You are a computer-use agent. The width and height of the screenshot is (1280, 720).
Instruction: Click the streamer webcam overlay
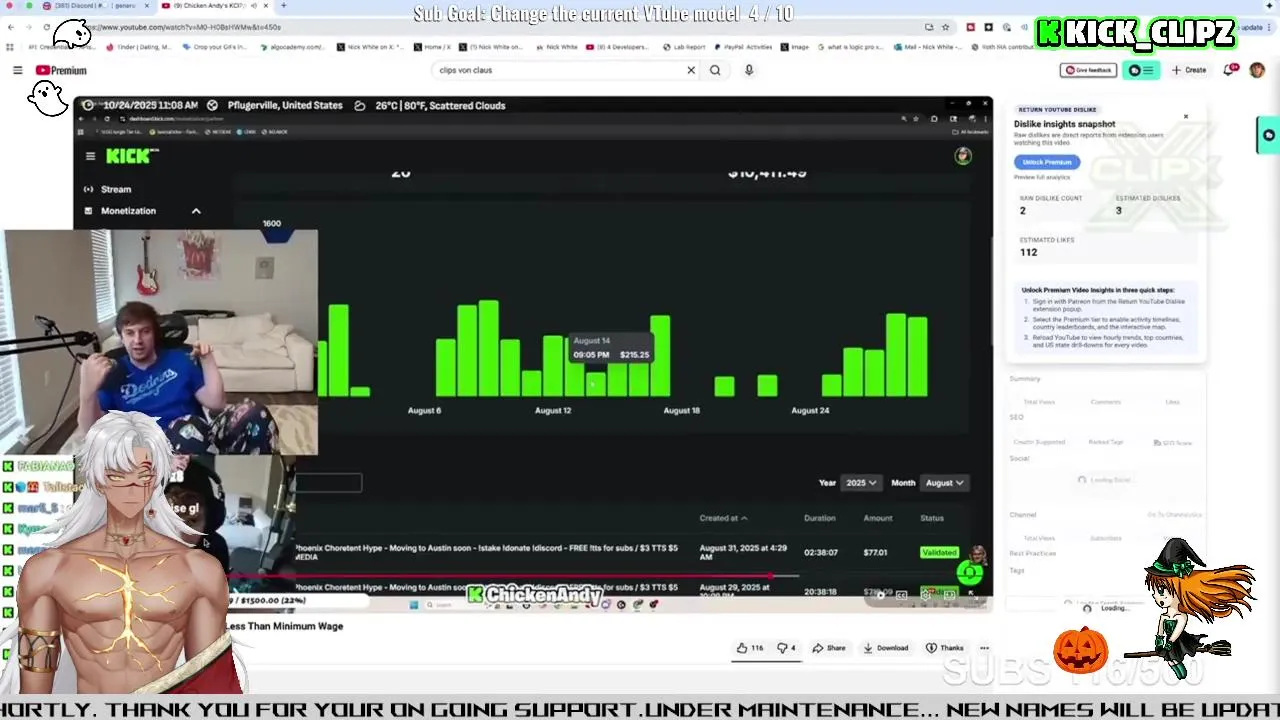158,342
